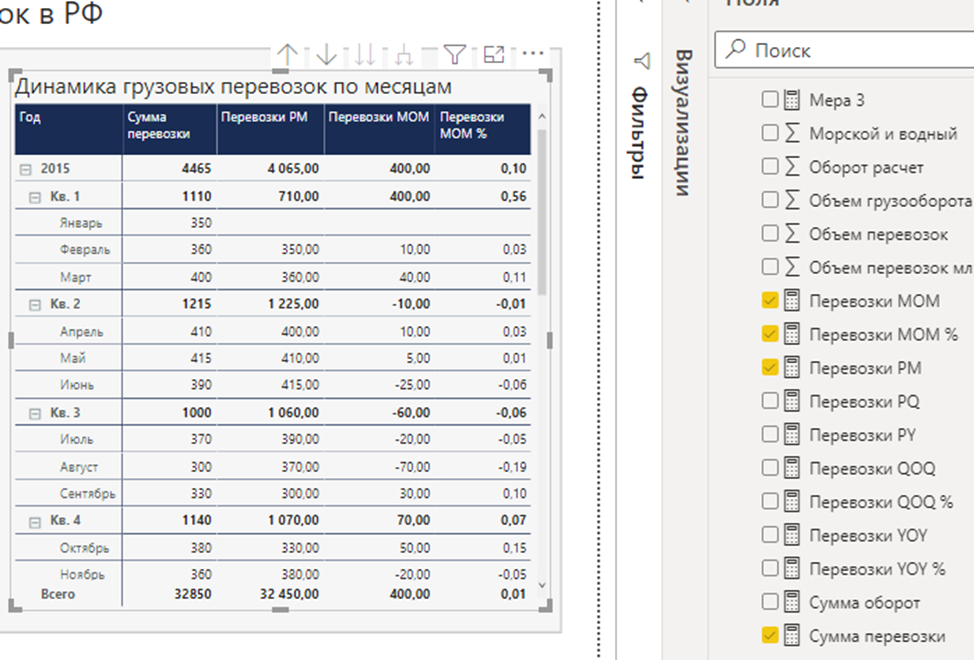Open the visual's filter funnel icon

coord(455,55)
